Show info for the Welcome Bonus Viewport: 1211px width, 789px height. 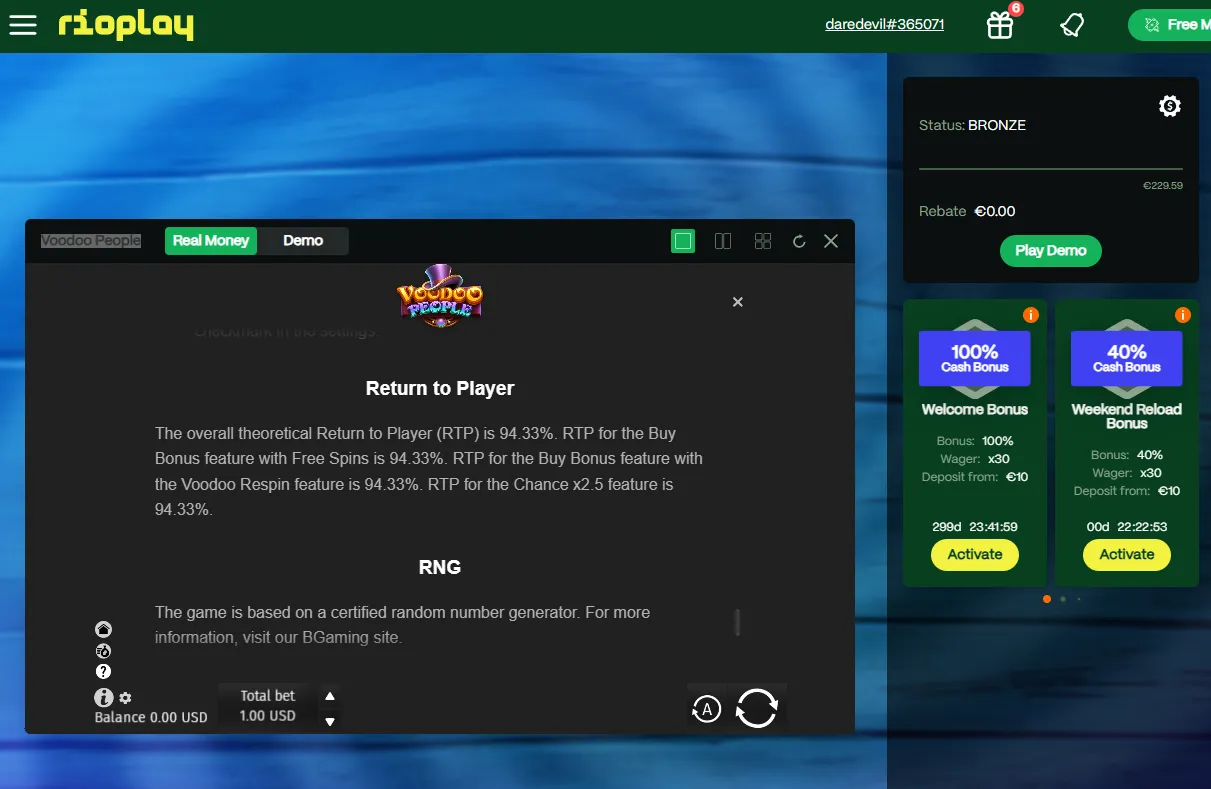1031,315
